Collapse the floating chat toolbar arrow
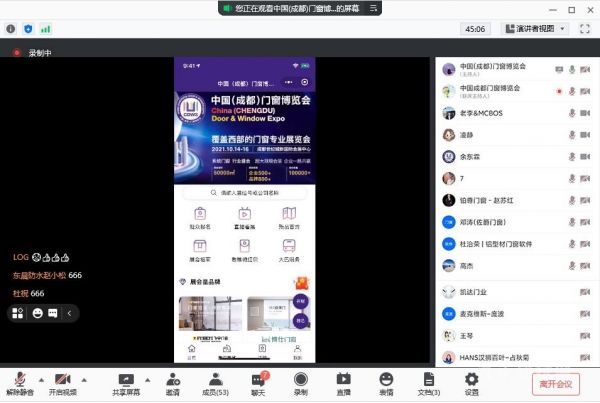This screenshot has height=403, width=600. pyautogui.click(x=69, y=313)
